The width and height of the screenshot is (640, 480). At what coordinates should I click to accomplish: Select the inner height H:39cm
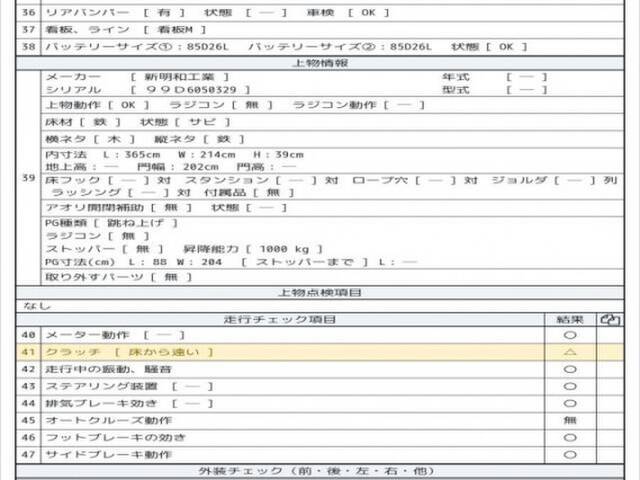pyautogui.click(x=278, y=155)
